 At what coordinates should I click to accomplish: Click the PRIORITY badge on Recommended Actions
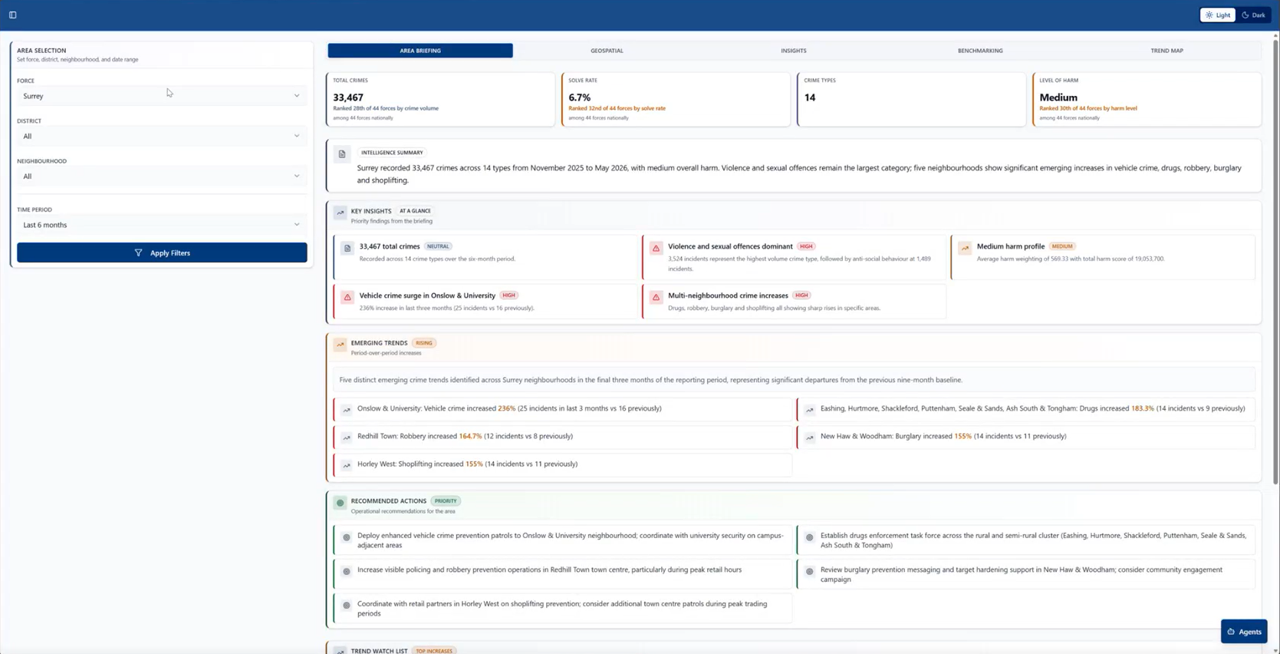point(445,501)
